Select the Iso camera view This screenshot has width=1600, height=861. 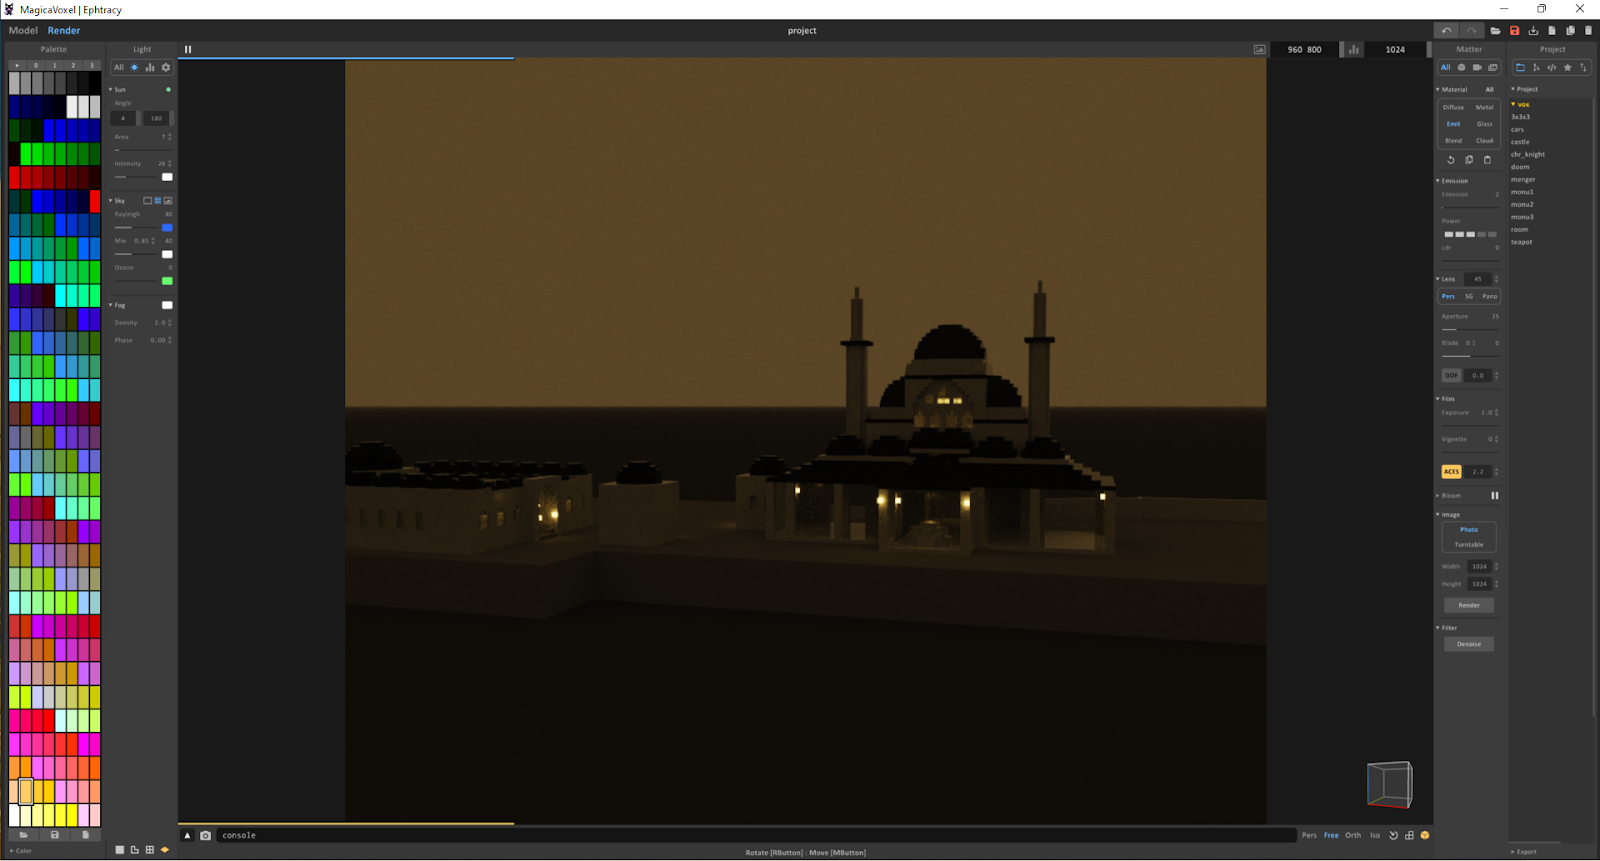(x=1375, y=836)
